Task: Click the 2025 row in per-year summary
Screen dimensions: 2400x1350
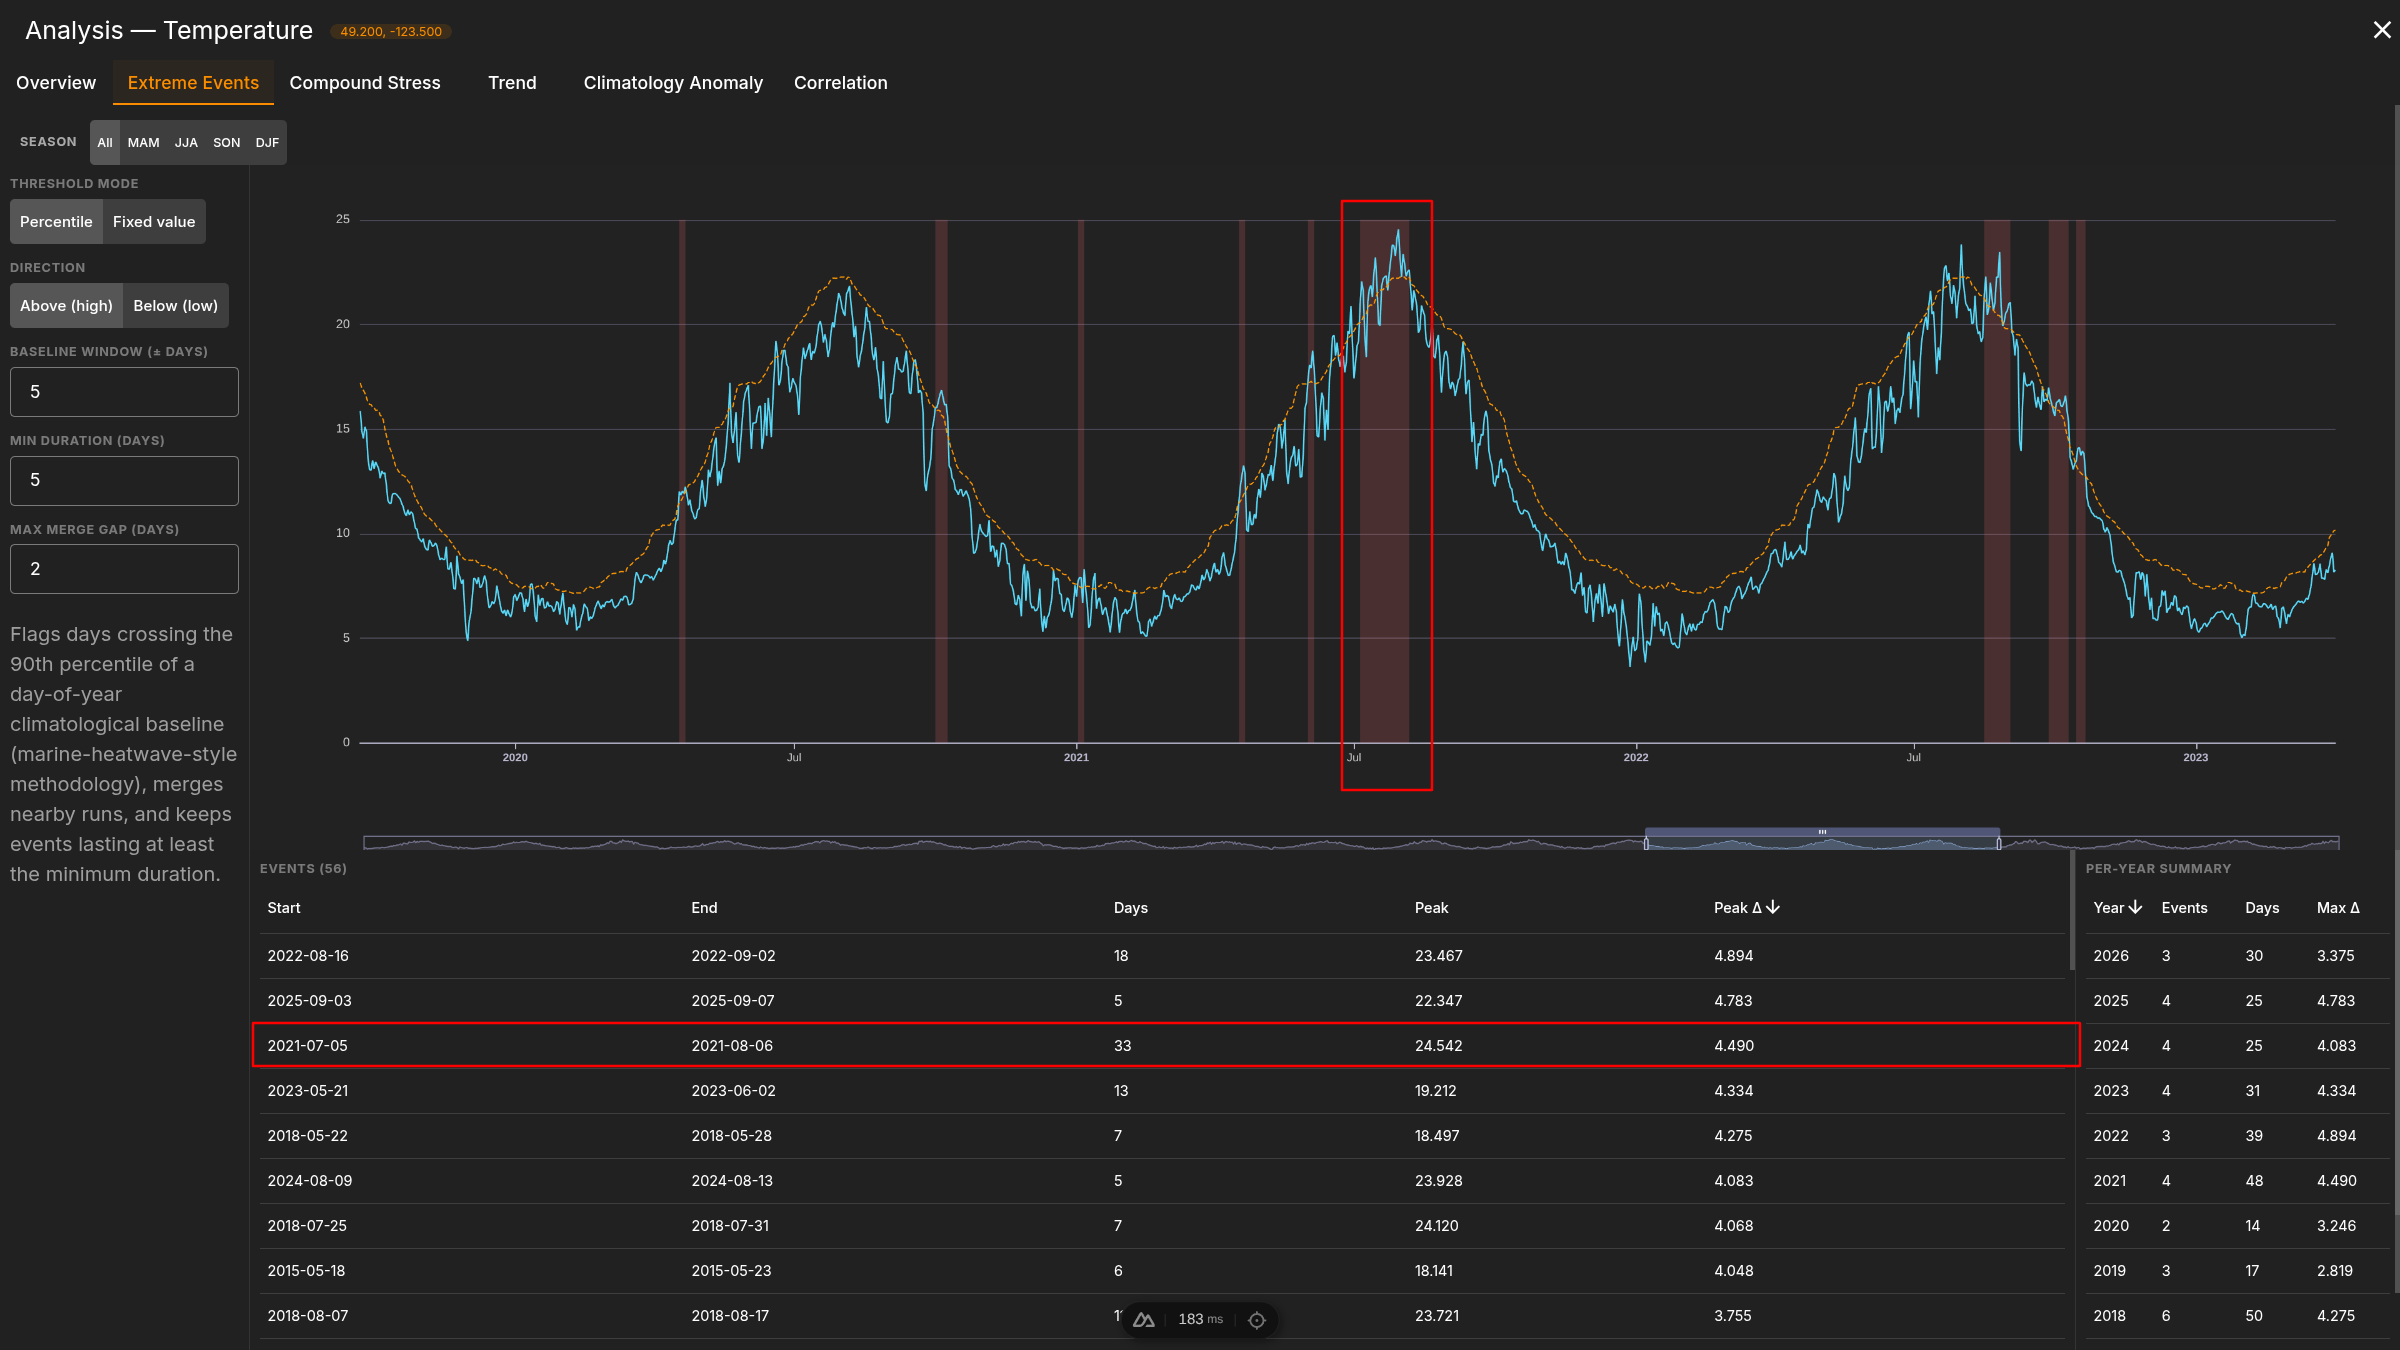Action: click(x=2237, y=1001)
